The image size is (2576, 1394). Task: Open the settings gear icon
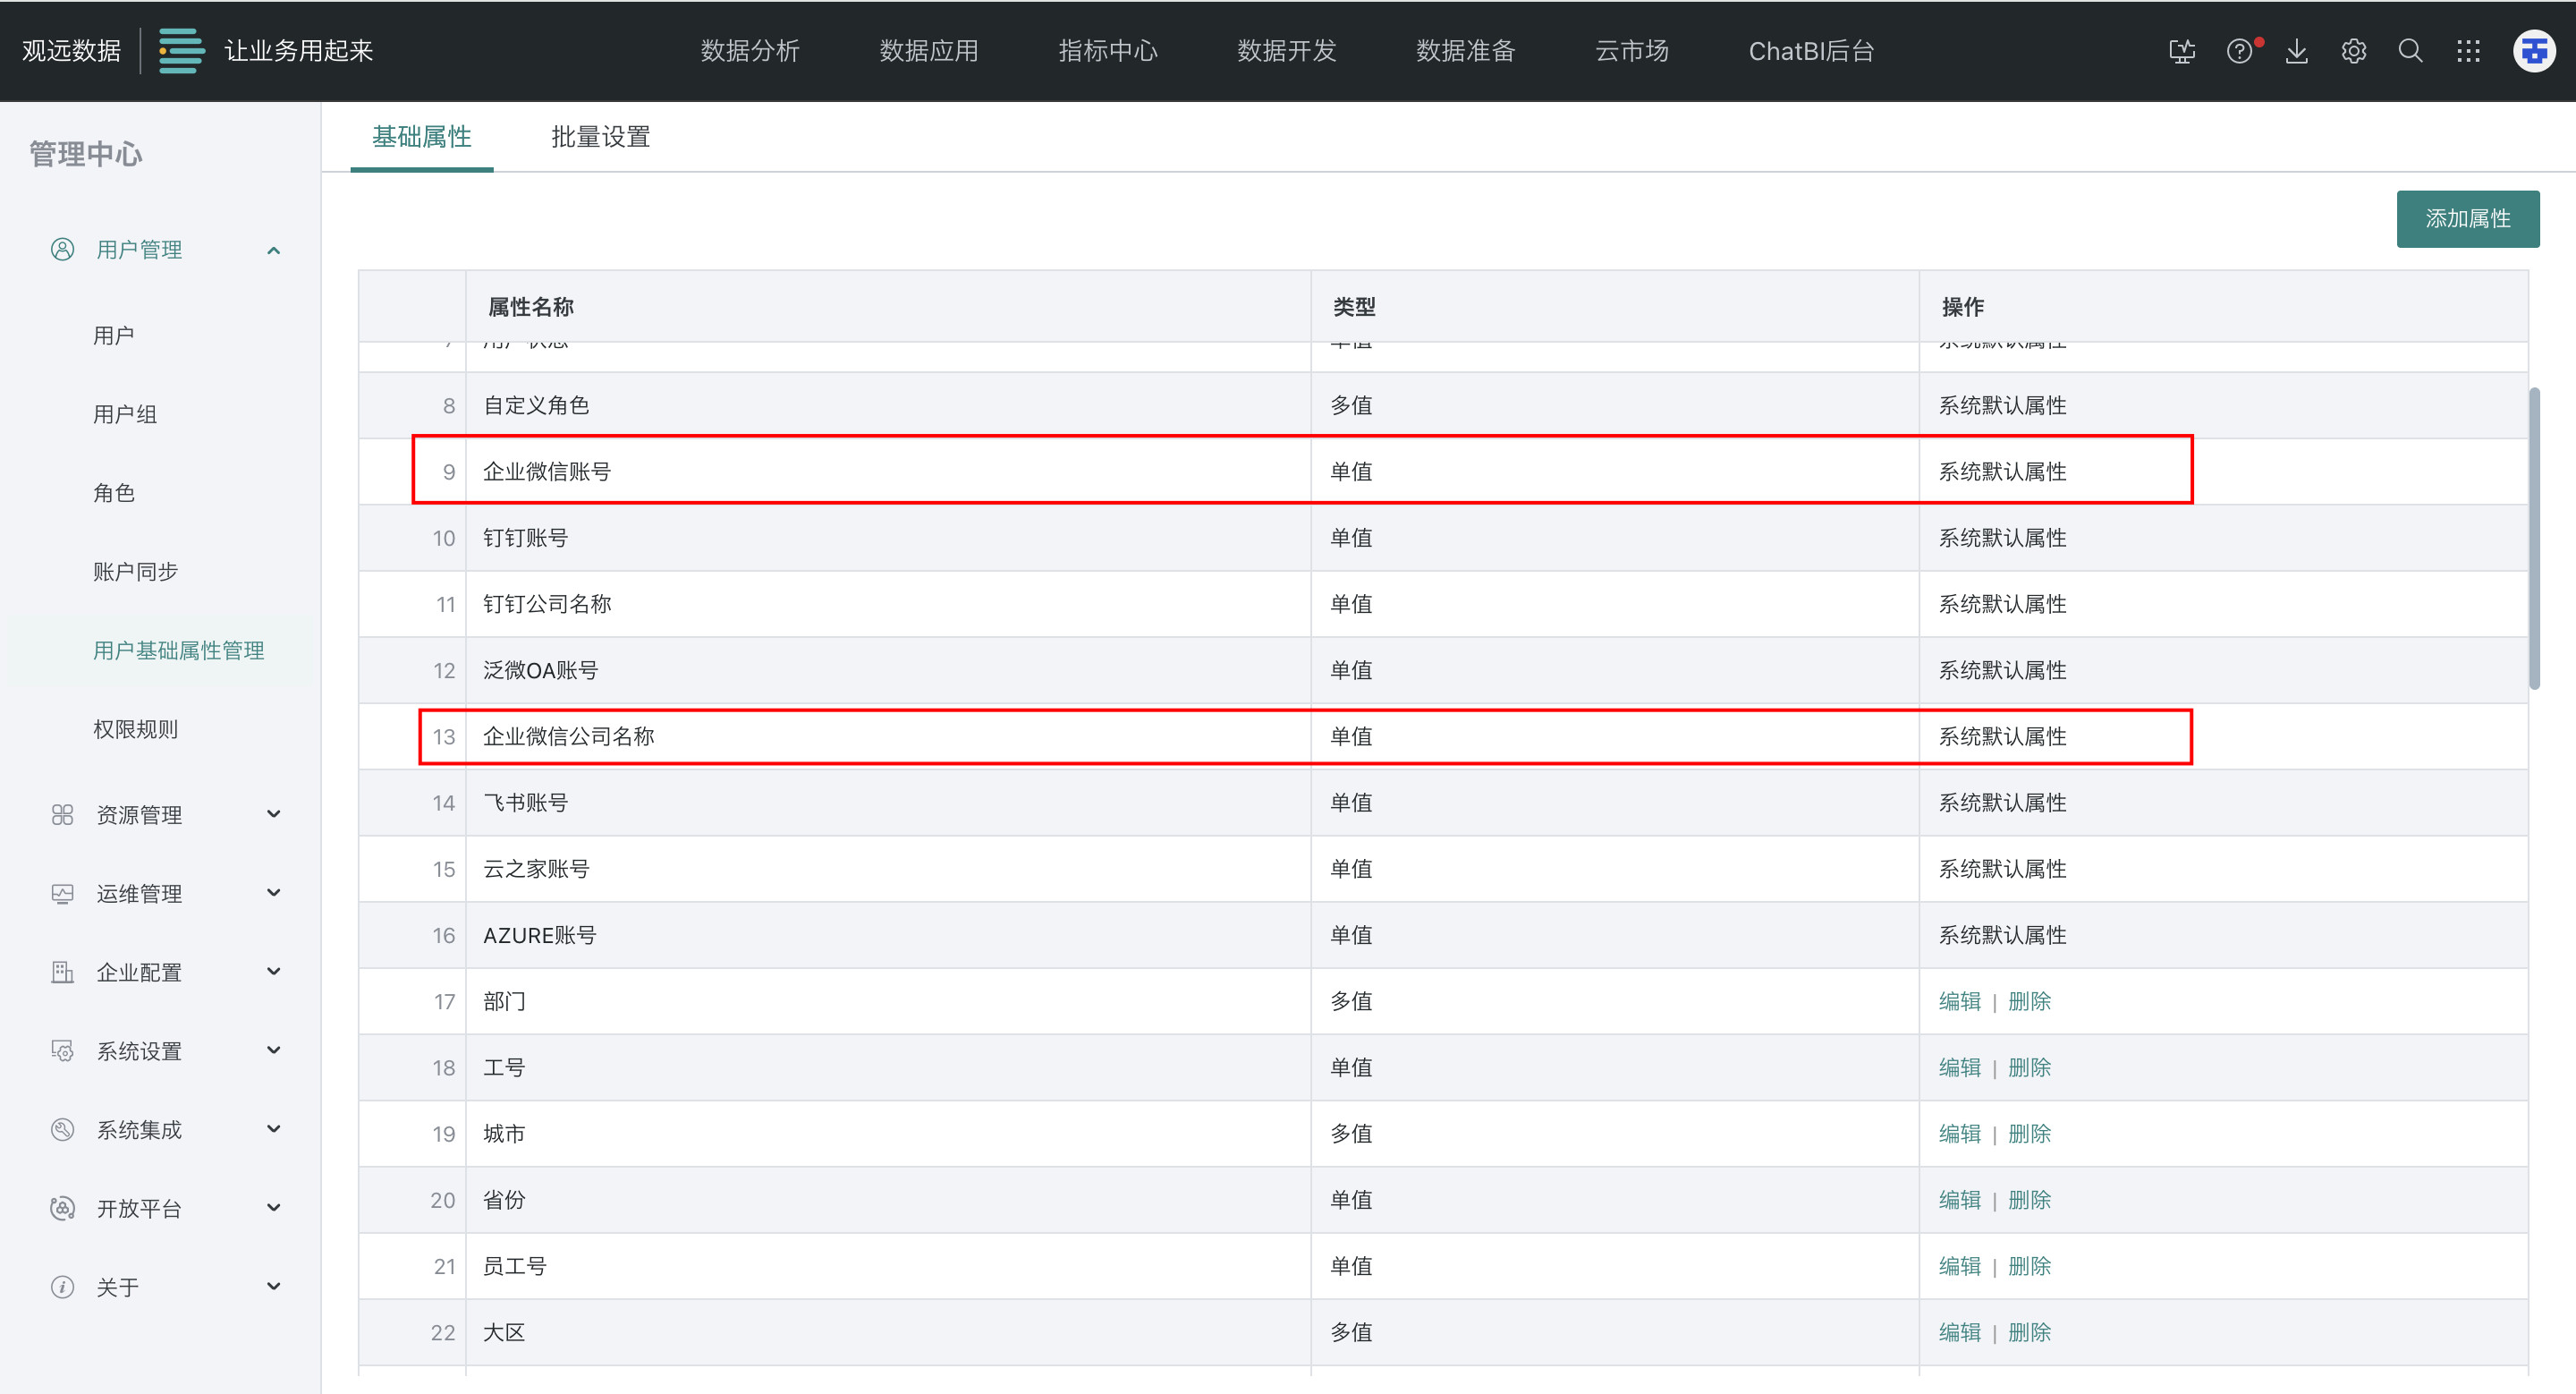[2354, 51]
